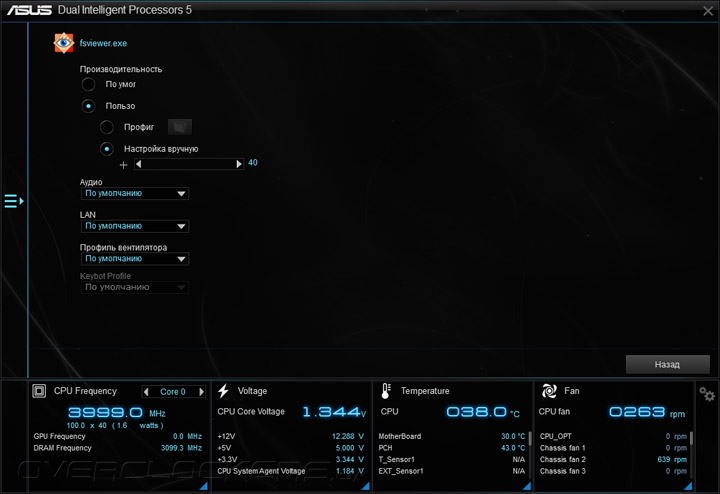The image size is (720, 494).
Task: Click the plus icon beside the manual slider
Action: (123, 164)
